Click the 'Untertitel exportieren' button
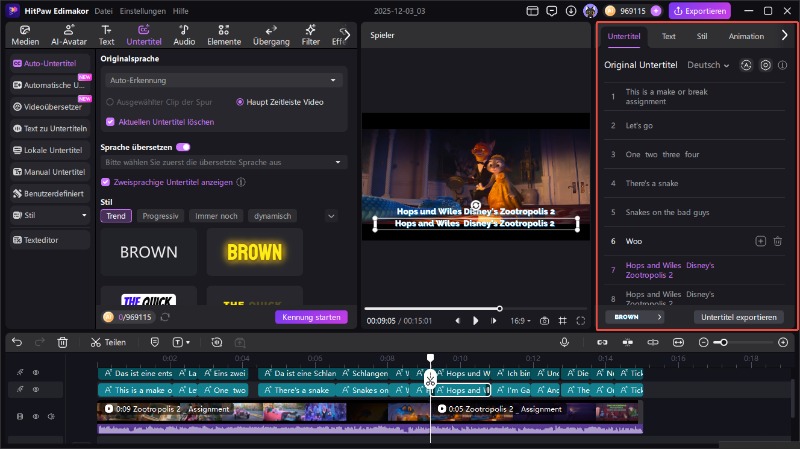Image resolution: width=800 pixels, height=449 pixels. pyautogui.click(x=738, y=317)
